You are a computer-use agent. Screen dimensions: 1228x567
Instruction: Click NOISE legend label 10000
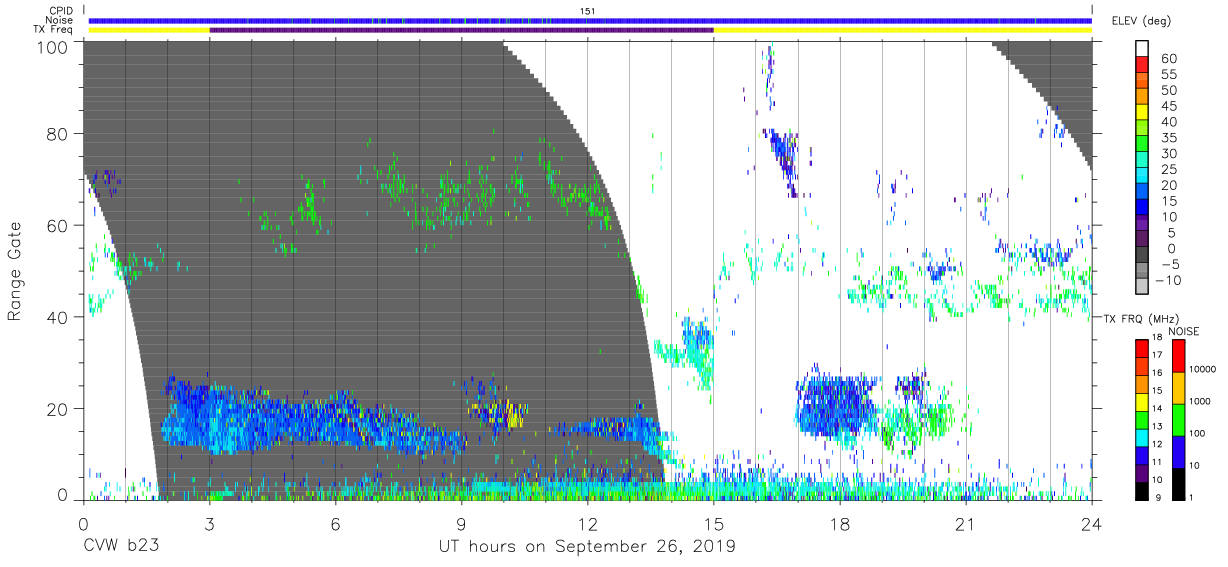pos(1204,370)
